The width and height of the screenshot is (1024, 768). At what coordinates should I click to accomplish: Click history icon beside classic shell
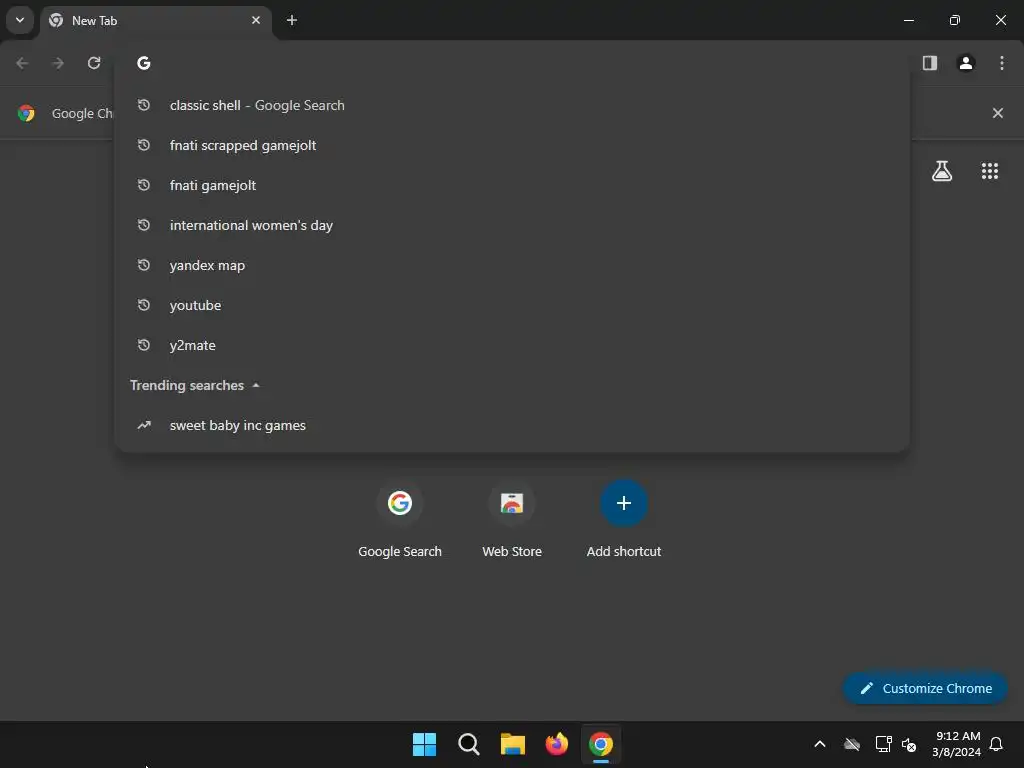(144, 105)
